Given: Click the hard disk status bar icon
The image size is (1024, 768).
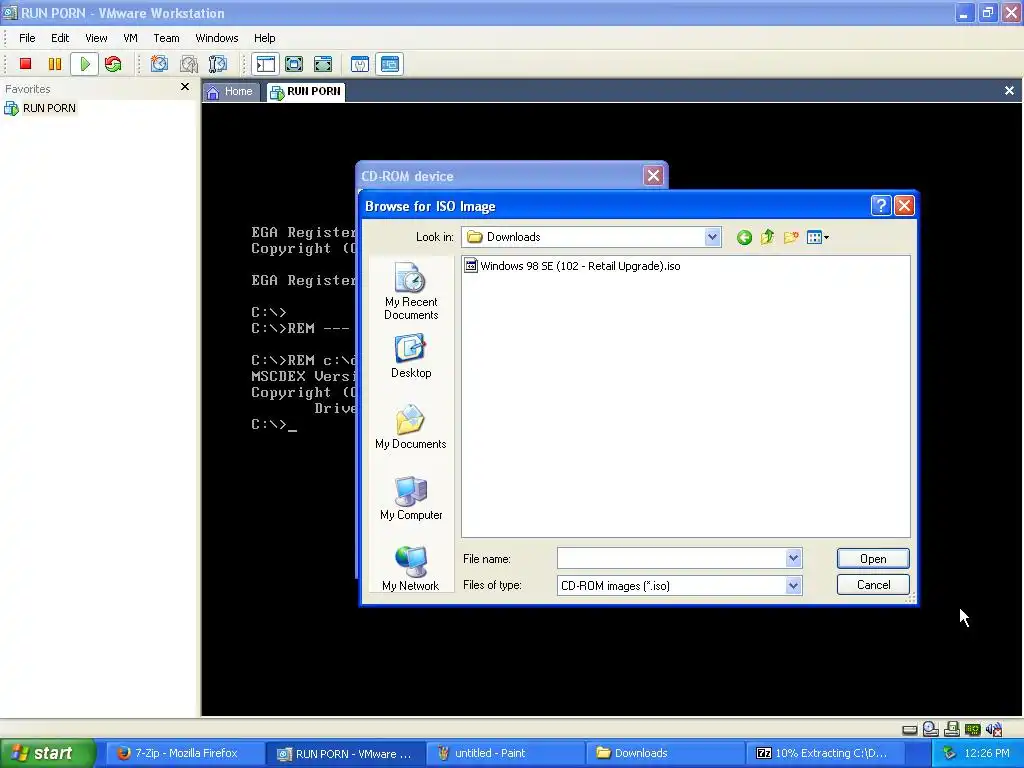Looking at the screenshot, I should click(x=910, y=729).
